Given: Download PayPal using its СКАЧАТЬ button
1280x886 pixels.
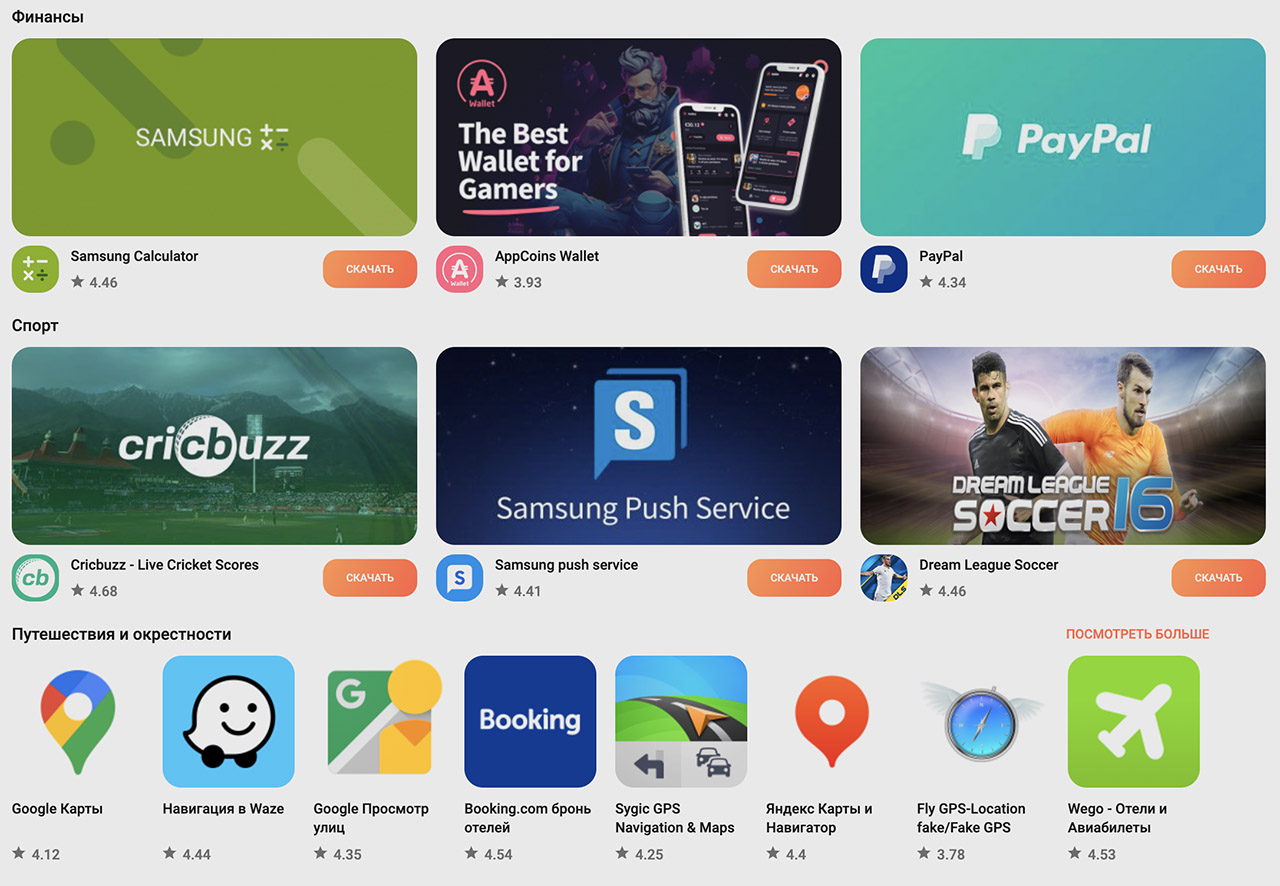Looking at the screenshot, I should click(1218, 269).
